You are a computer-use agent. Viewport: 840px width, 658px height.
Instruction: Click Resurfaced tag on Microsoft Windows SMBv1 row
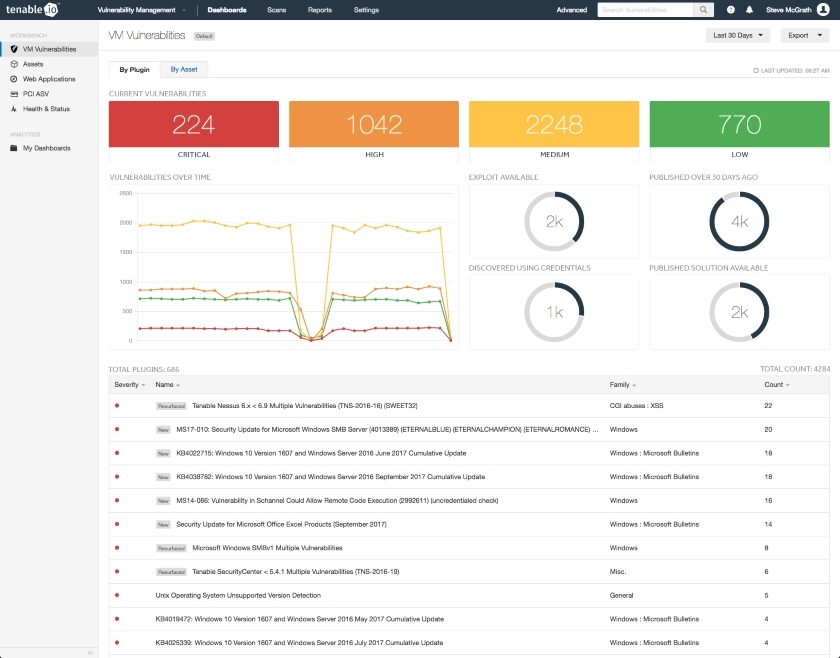[x=171, y=548]
